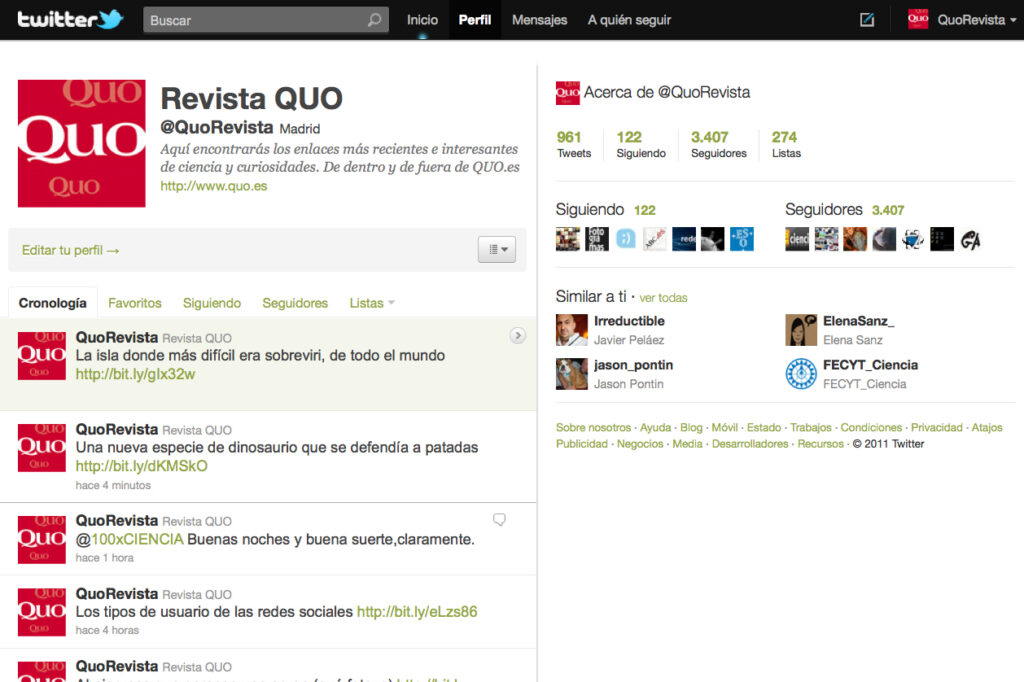Viewport: 1024px width, 682px height.
Task: Click 122 Siguiendo stat
Action: point(641,144)
